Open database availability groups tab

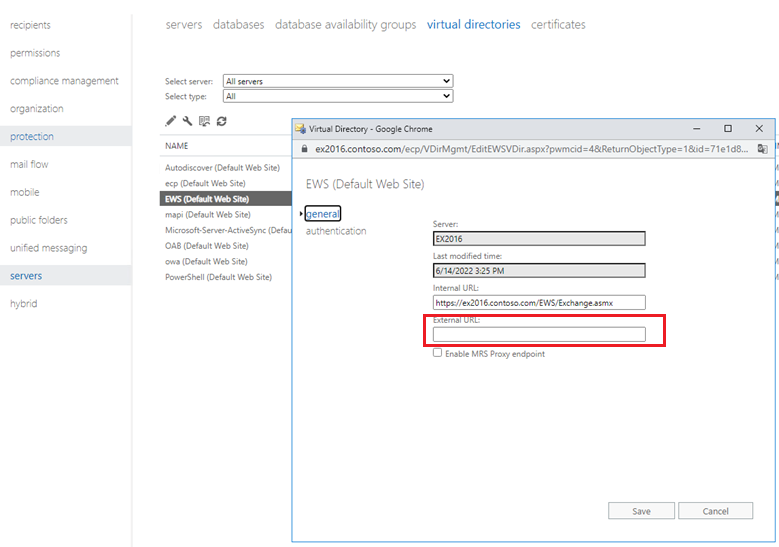(346, 24)
